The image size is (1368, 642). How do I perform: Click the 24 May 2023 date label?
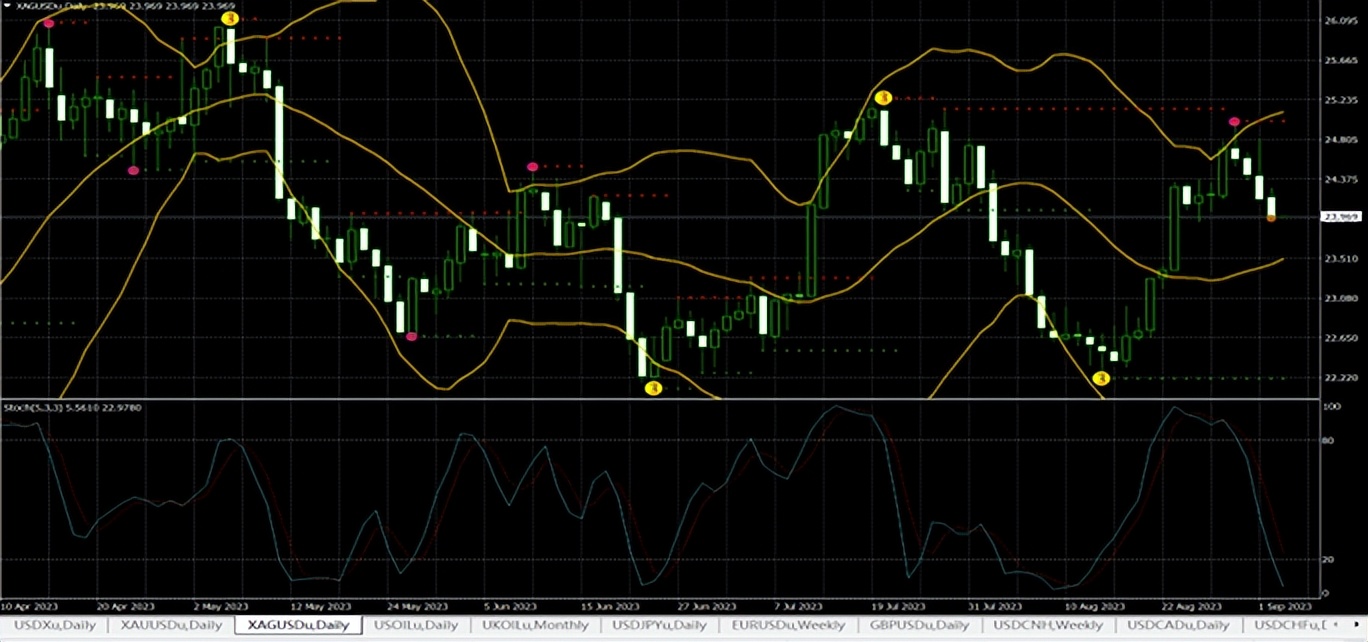(420, 607)
